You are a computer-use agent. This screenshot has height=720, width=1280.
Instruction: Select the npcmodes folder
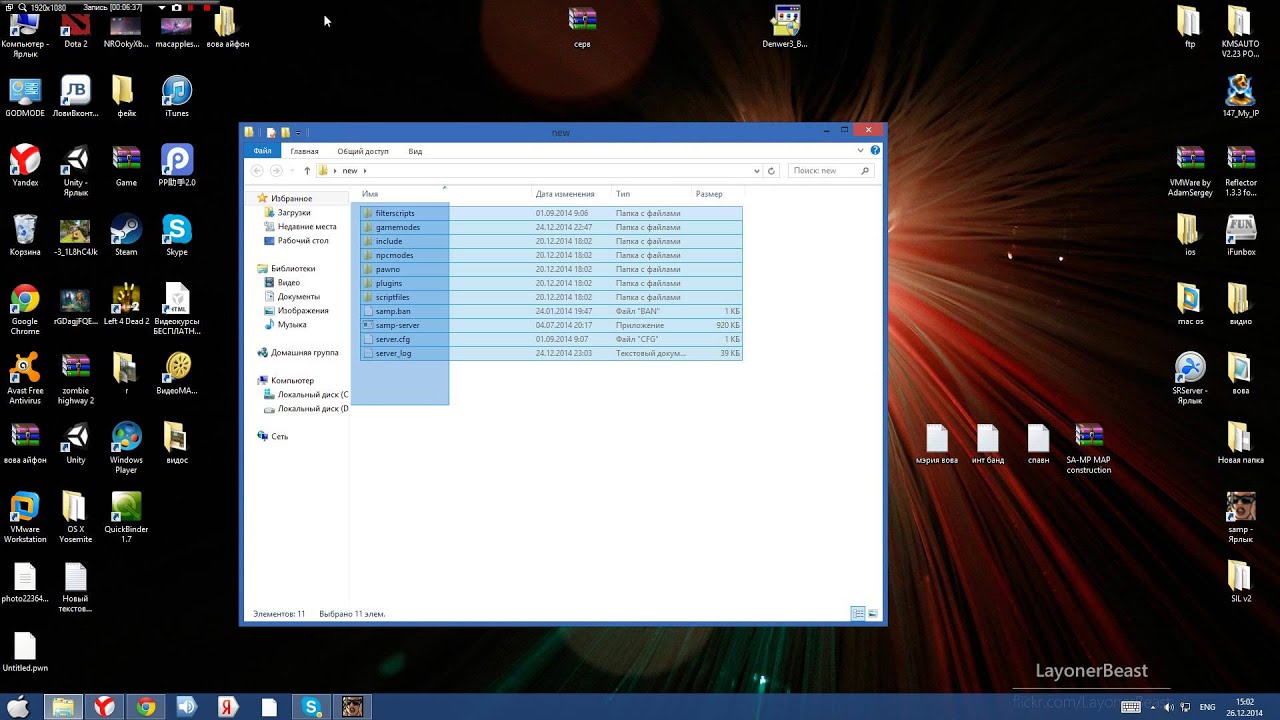[551, 255]
